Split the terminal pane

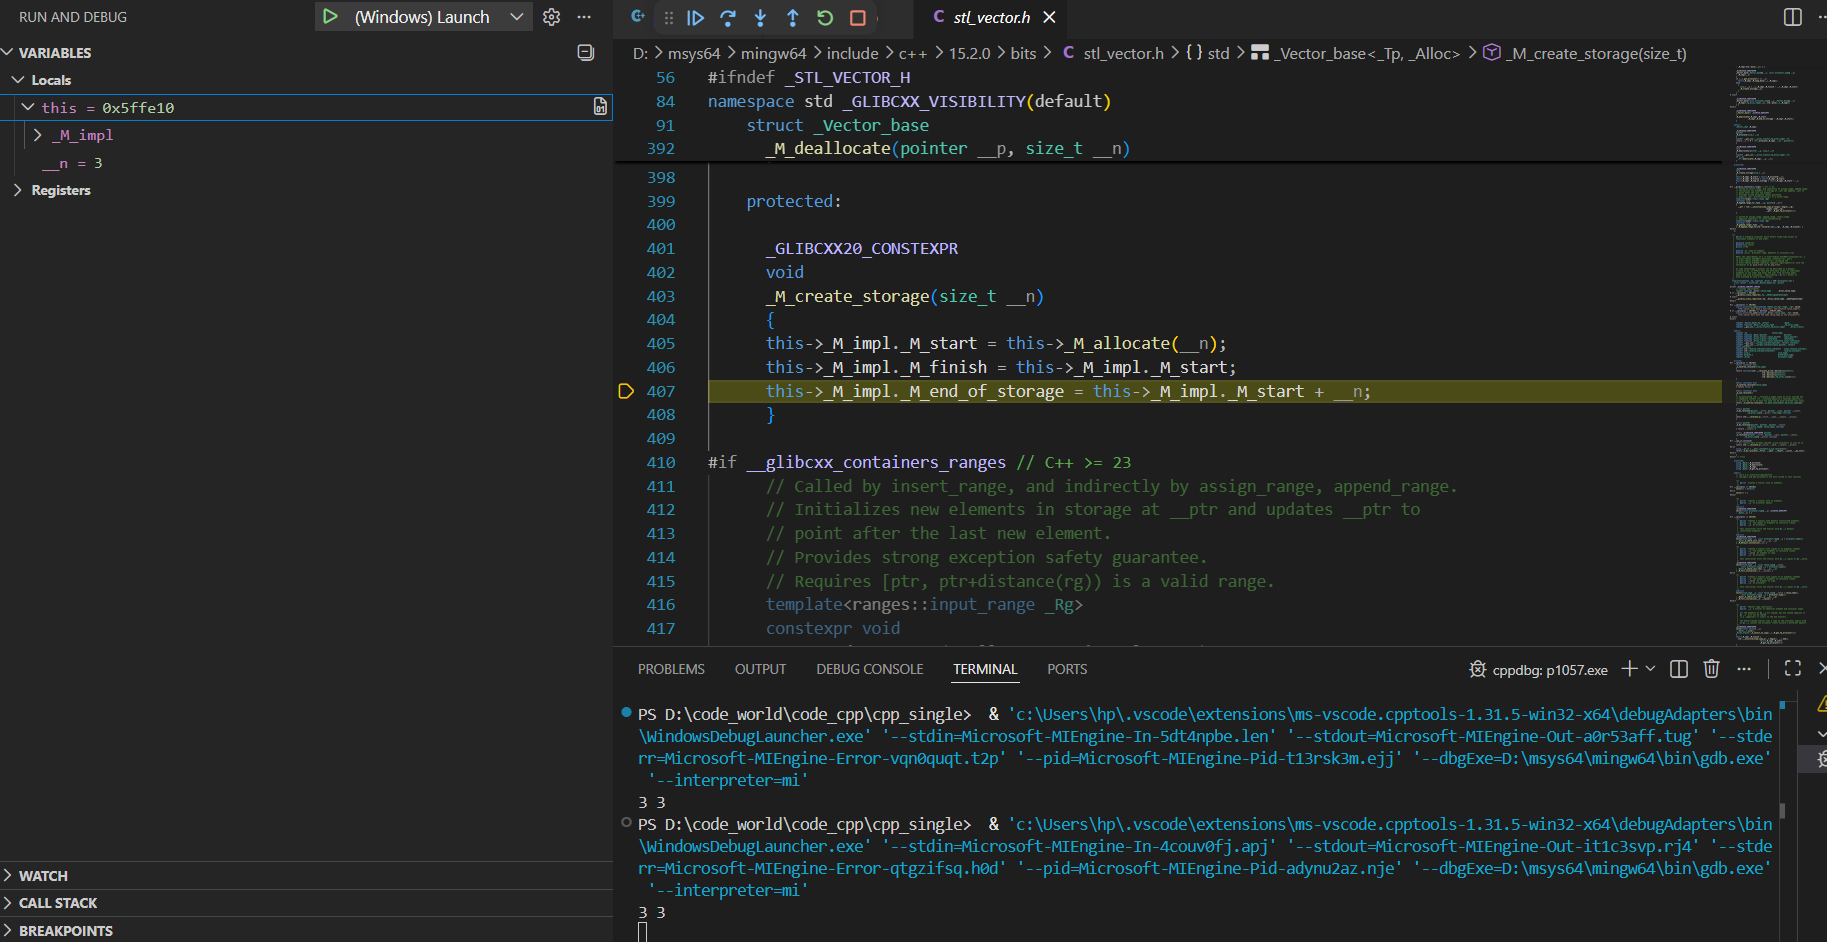click(1679, 669)
